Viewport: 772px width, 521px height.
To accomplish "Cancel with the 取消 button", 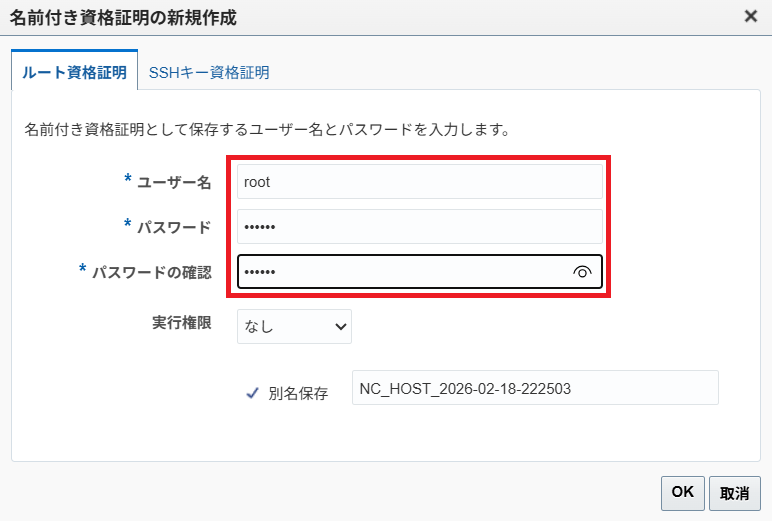I will pyautogui.click(x=735, y=493).
